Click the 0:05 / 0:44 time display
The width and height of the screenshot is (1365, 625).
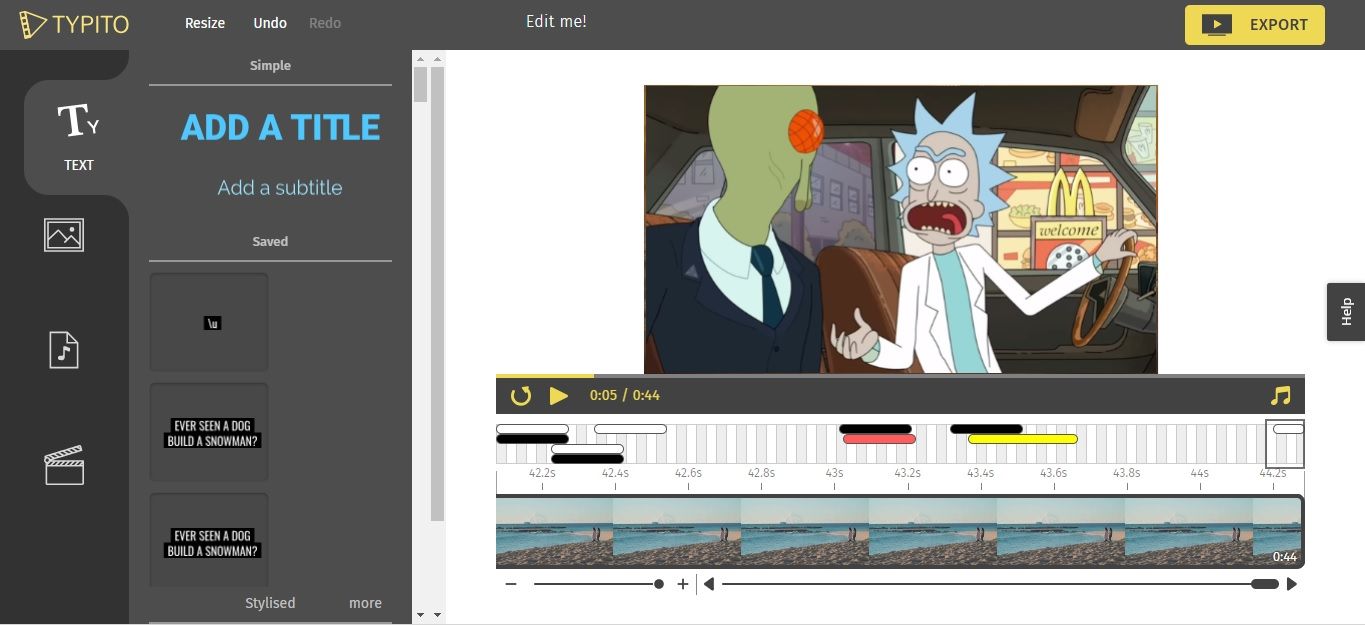pos(625,395)
